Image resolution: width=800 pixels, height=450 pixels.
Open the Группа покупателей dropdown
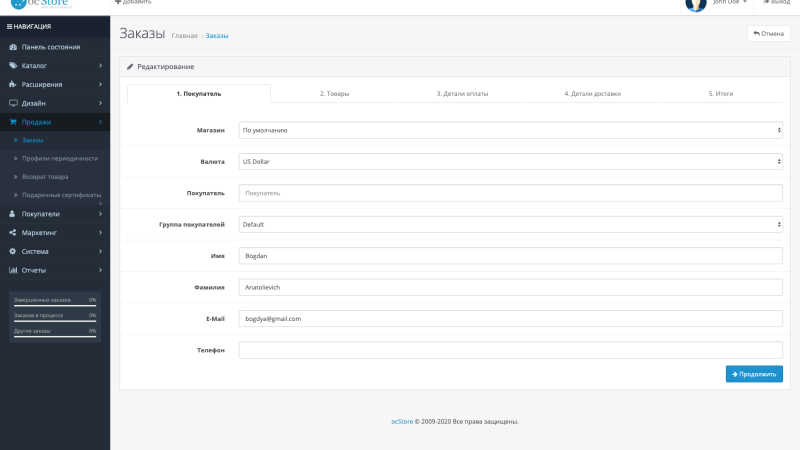click(x=510, y=224)
